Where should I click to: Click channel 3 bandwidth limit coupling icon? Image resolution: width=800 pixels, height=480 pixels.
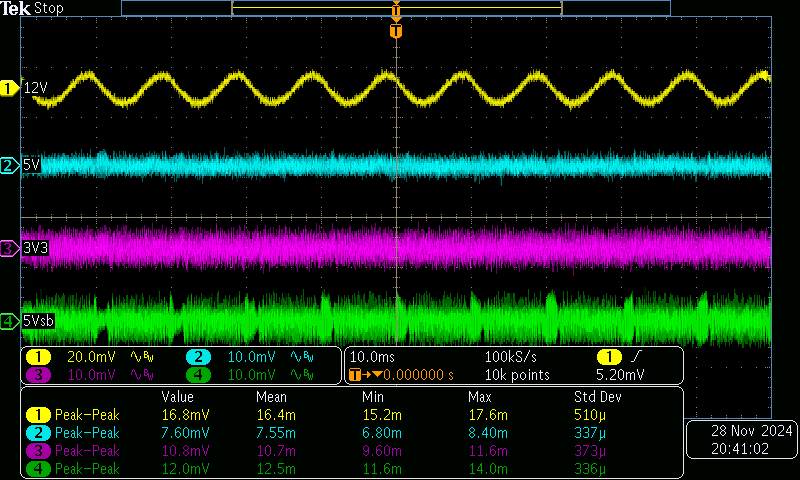click(142, 375)
